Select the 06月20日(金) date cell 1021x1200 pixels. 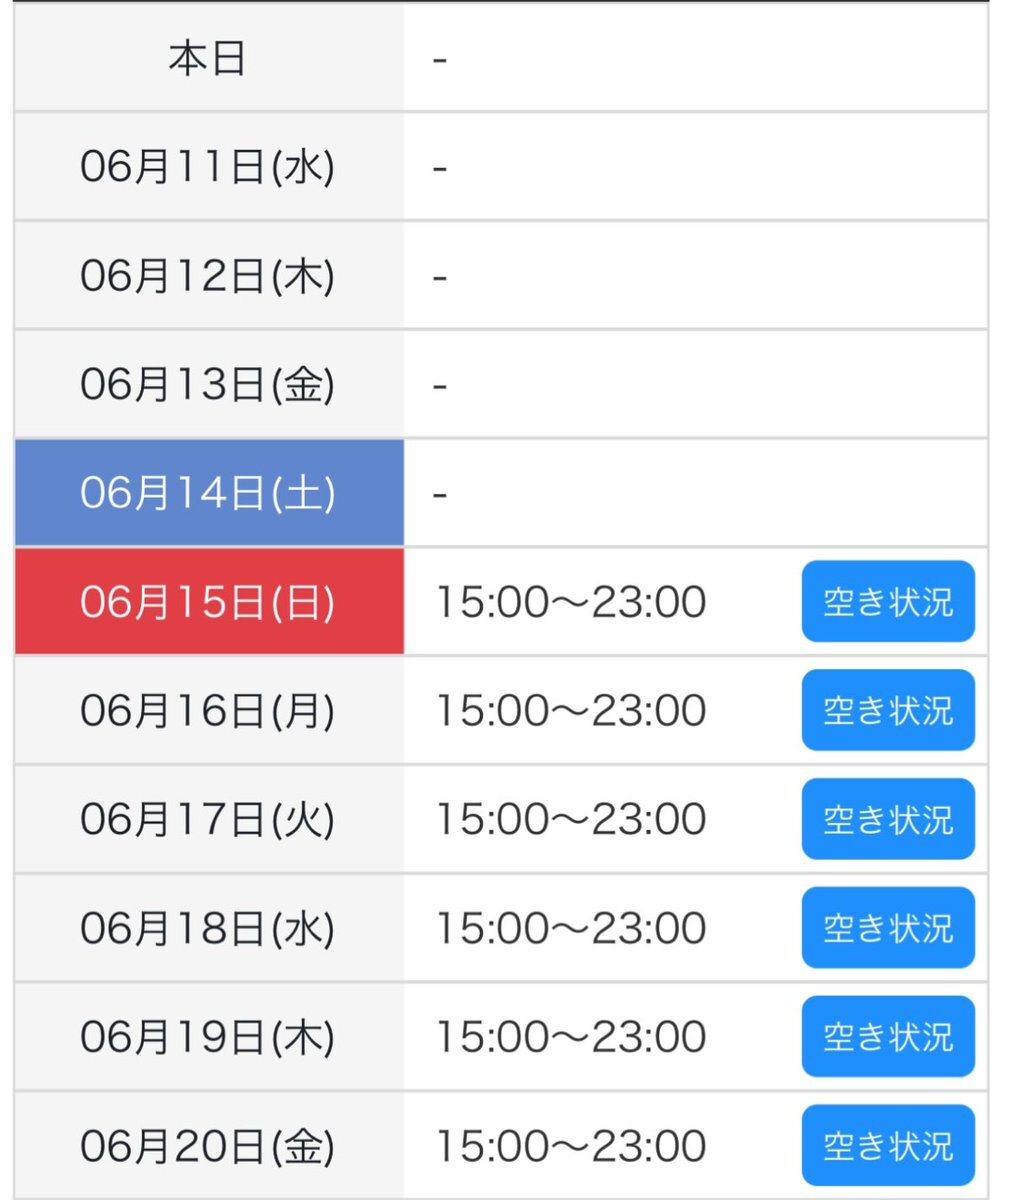click(209, 1145)
